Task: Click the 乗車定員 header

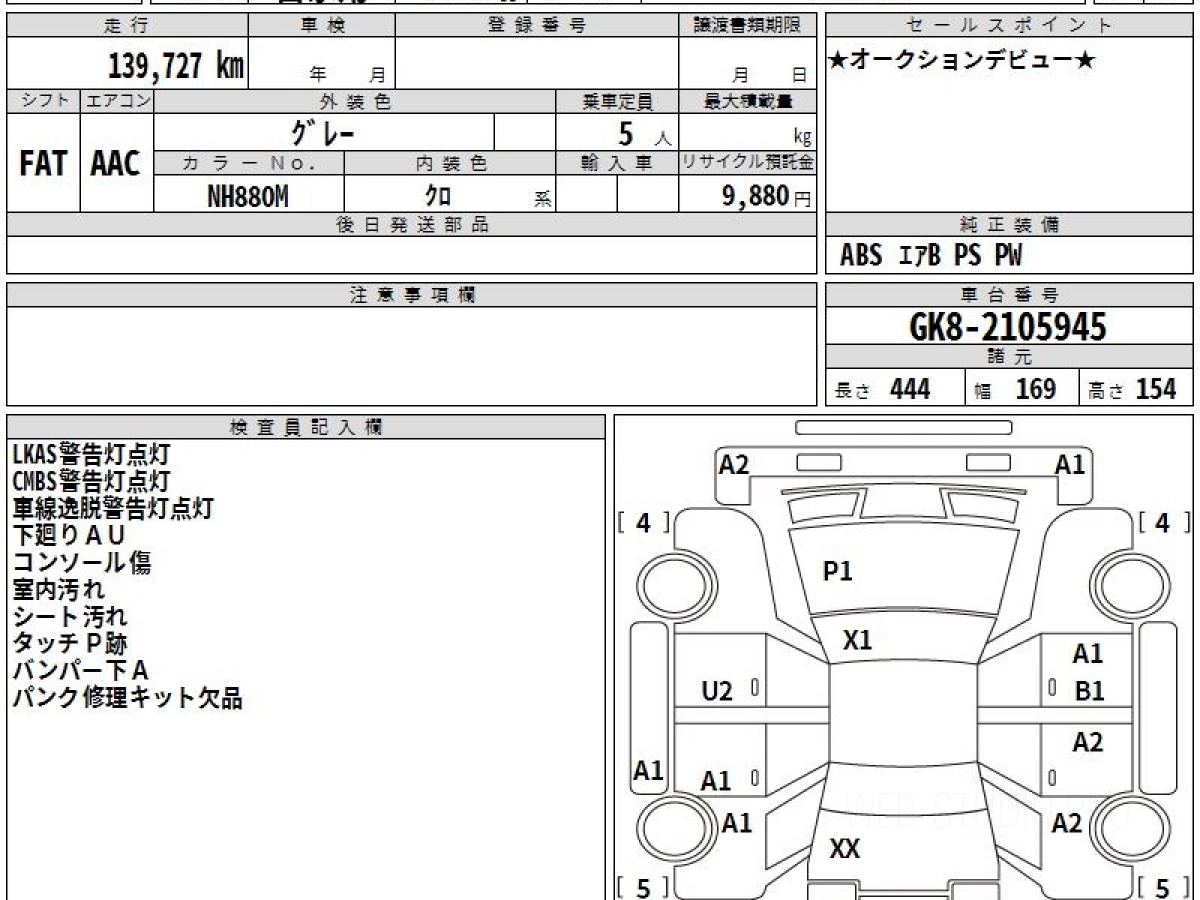Action: pyautogui.click(x=617, y=101)
